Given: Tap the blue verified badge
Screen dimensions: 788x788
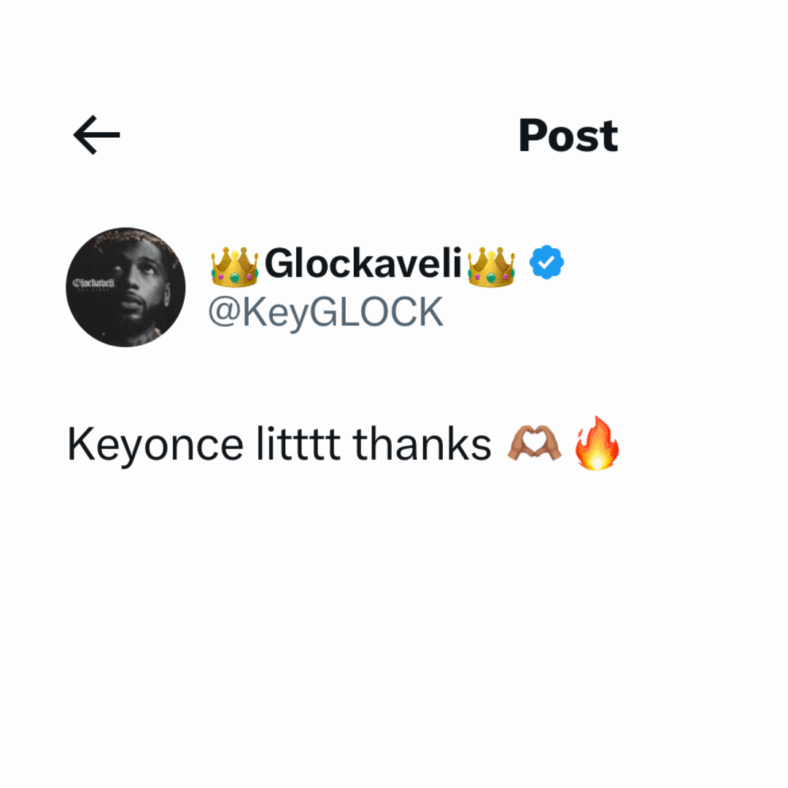Looking at the screenshot, I should point(547,262).
